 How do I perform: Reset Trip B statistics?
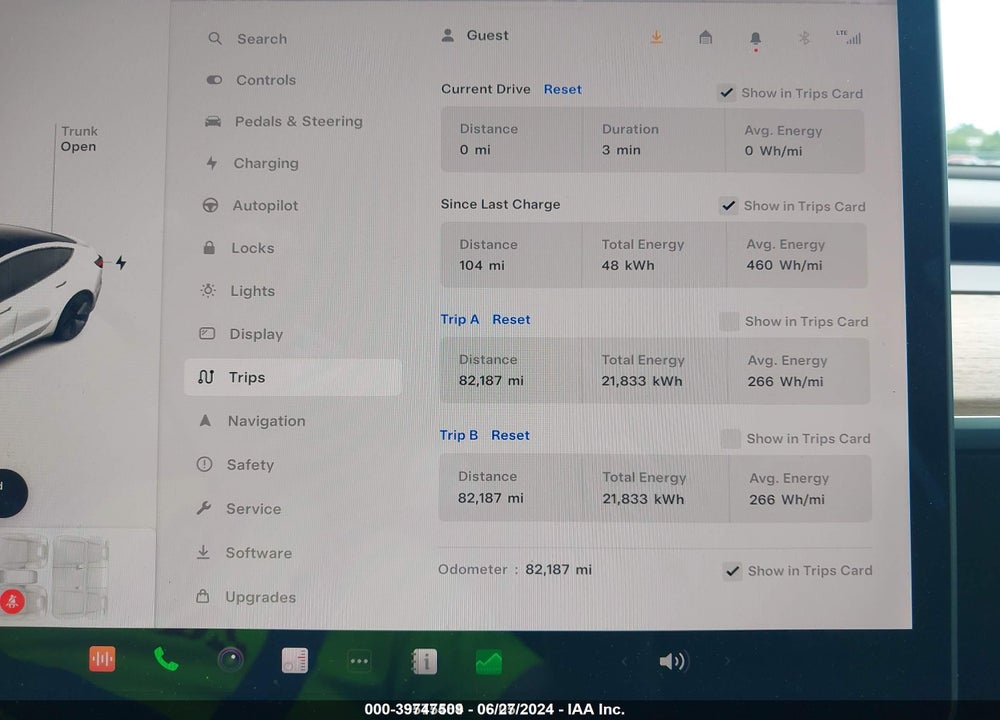click(x=510, y=435)
